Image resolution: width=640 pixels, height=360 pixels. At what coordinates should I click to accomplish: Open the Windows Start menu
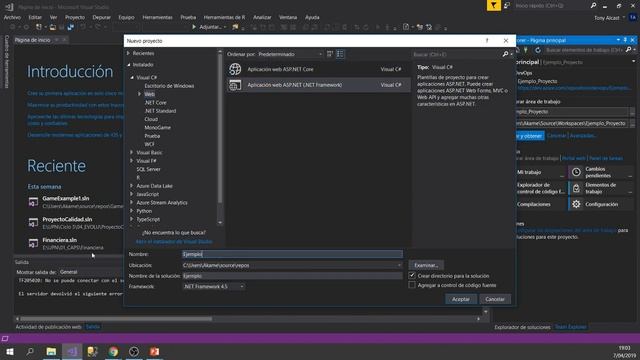(x=10, y=351)
